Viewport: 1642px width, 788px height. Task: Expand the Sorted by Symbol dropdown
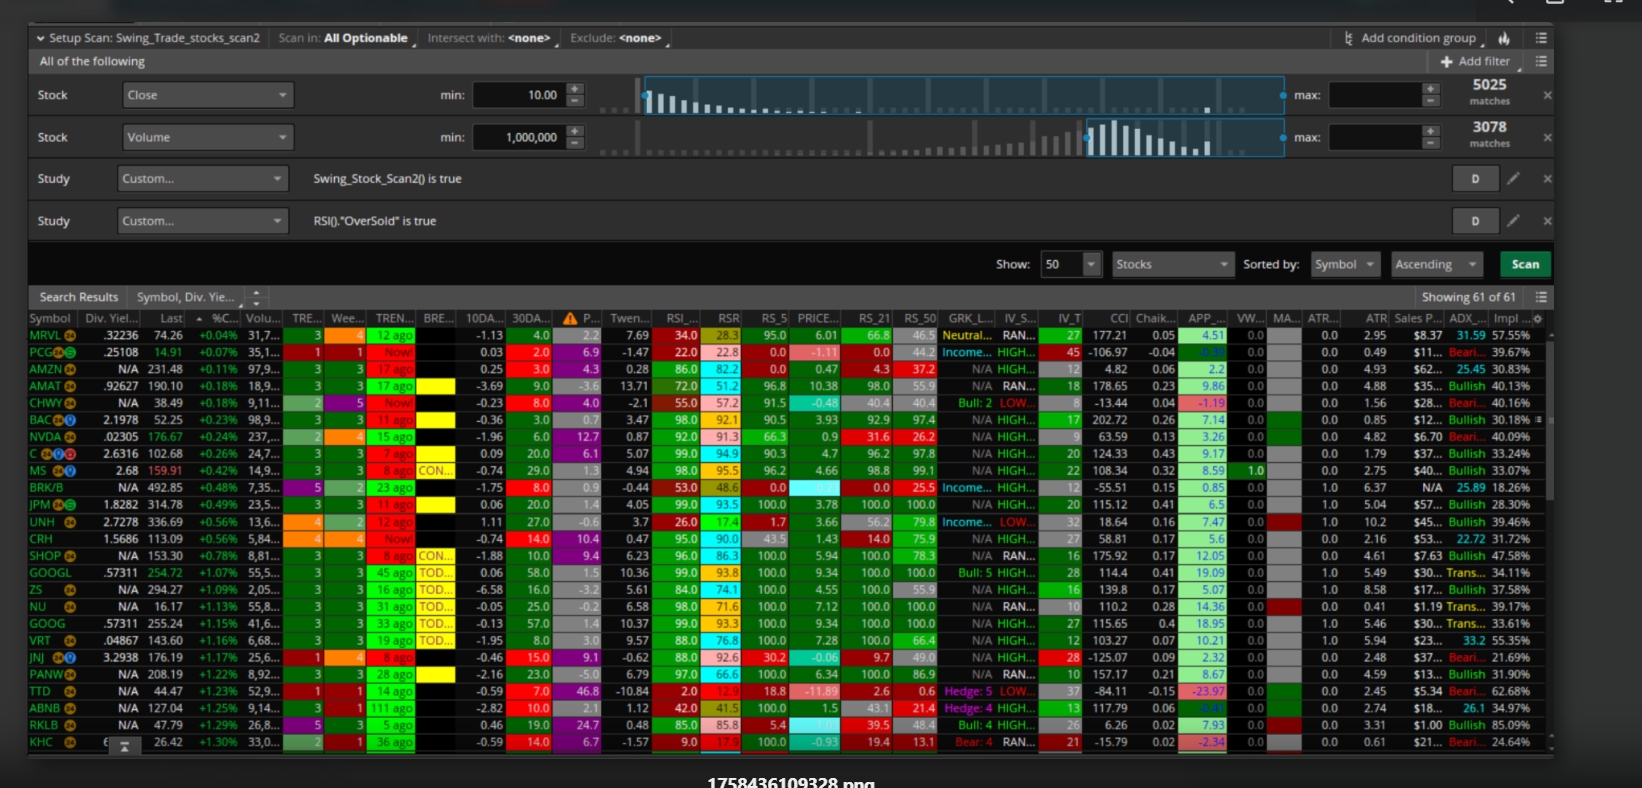pos(1344,264)
